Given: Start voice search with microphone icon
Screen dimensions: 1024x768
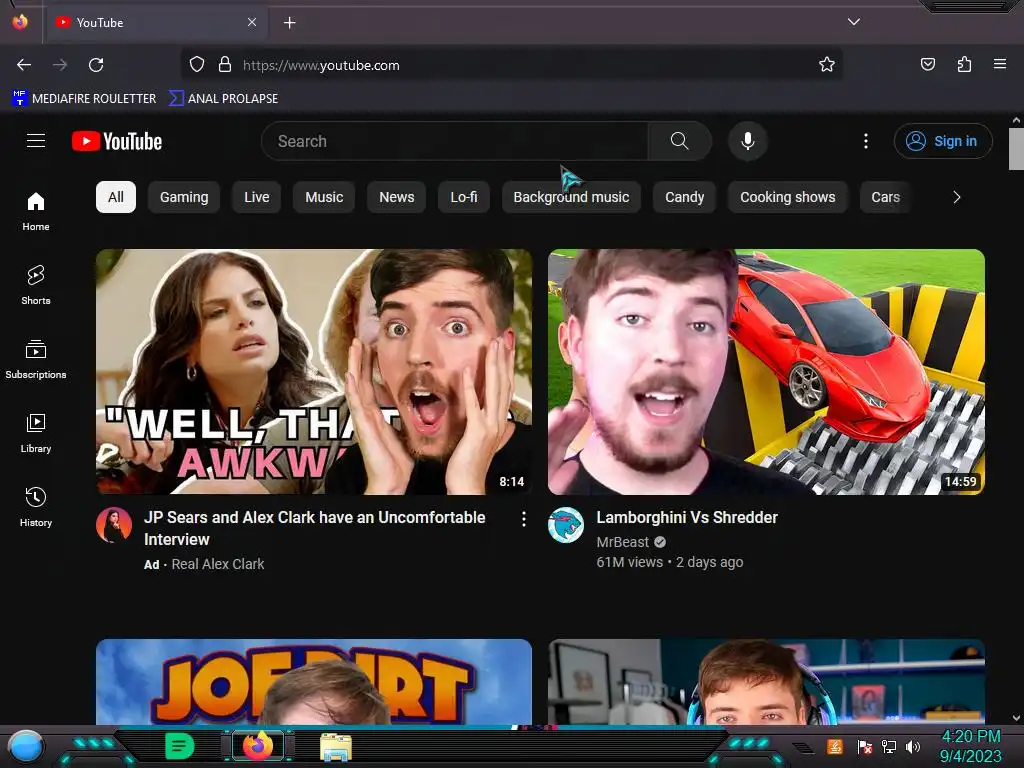Looking at the screenshot, I should 748,141.
